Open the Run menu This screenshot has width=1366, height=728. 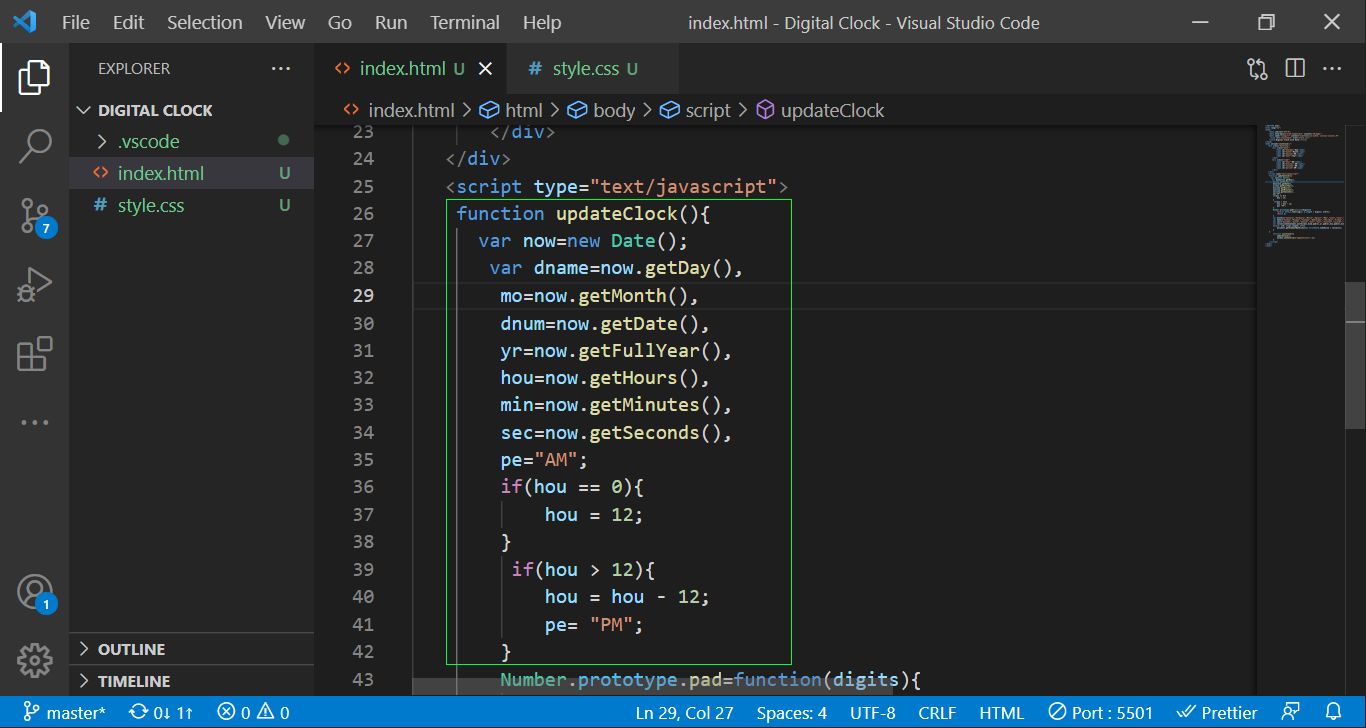pos(391,22)
